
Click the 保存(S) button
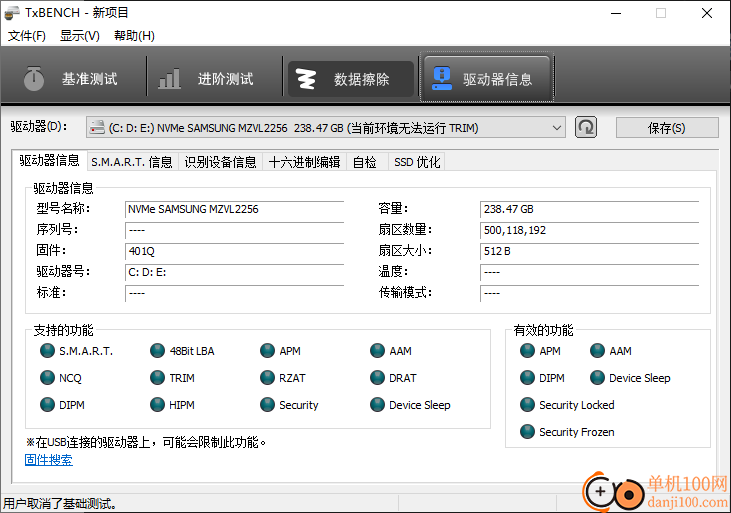(x=667, y=128)
